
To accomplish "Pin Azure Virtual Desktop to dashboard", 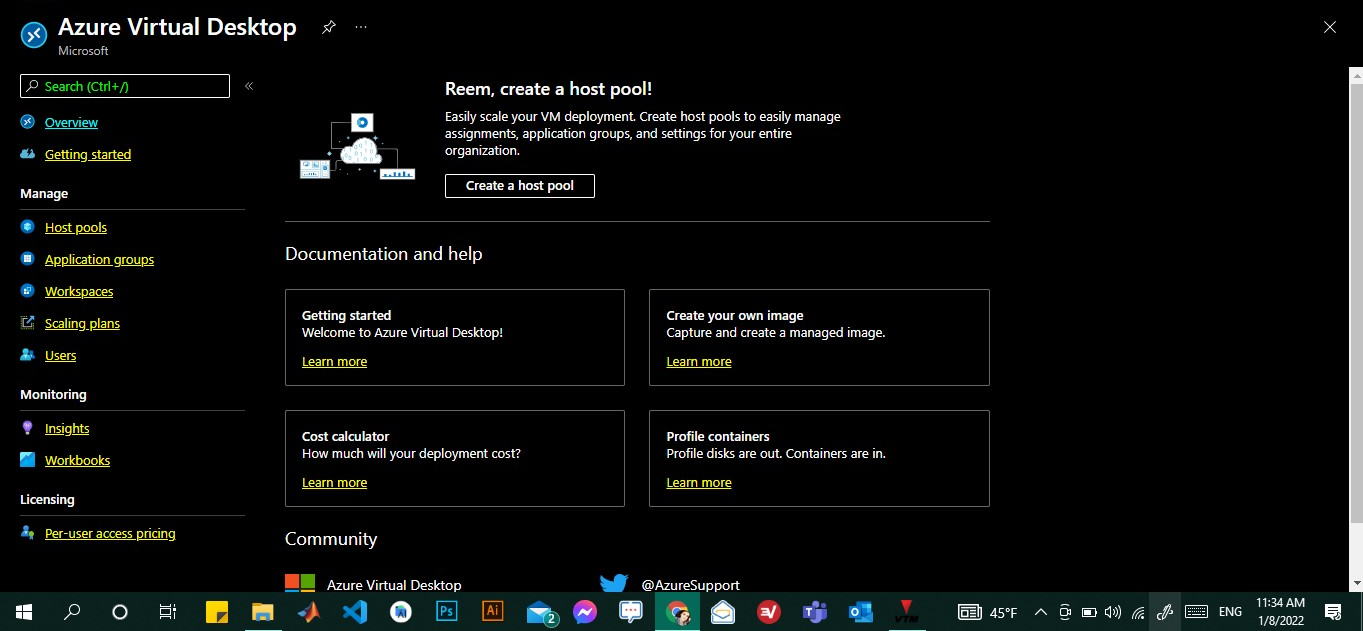I will 328,27.
